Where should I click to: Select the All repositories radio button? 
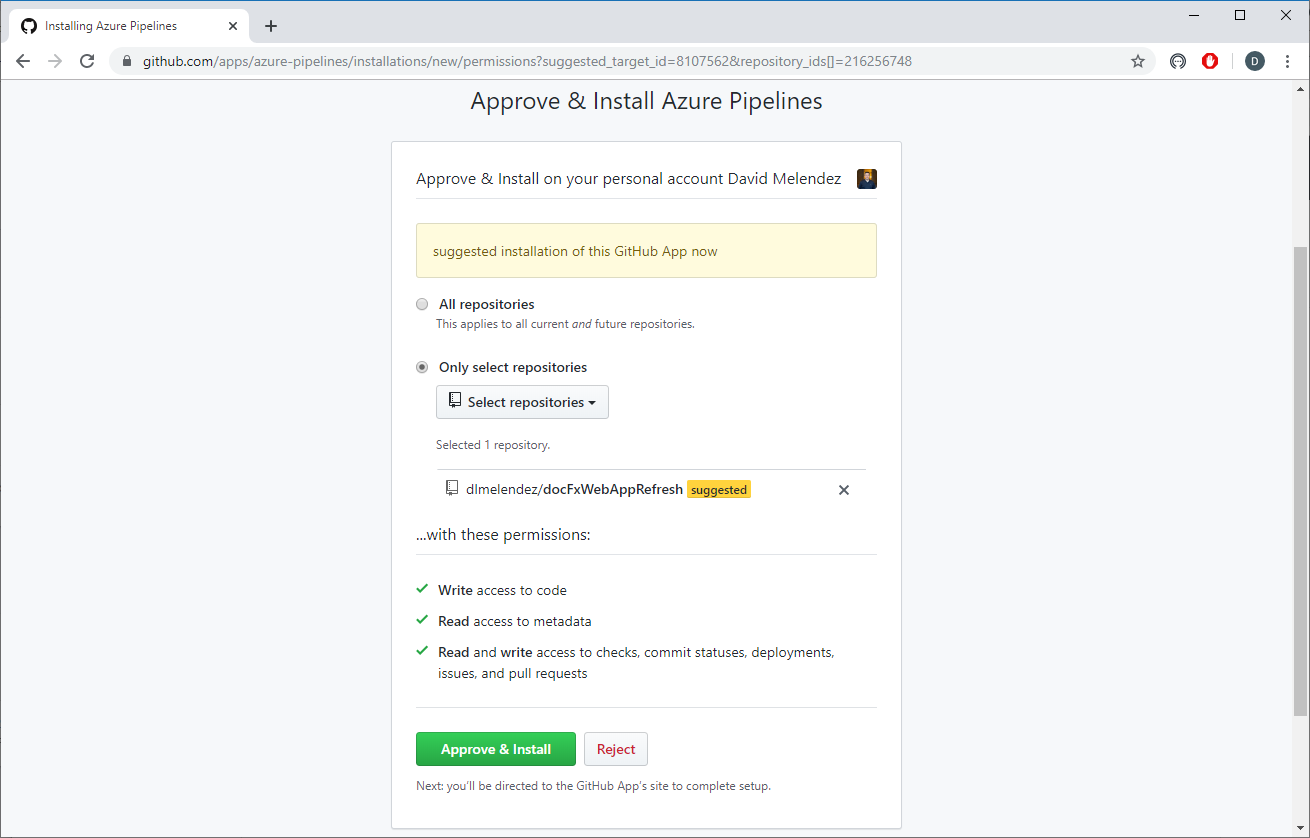point(422,304)
